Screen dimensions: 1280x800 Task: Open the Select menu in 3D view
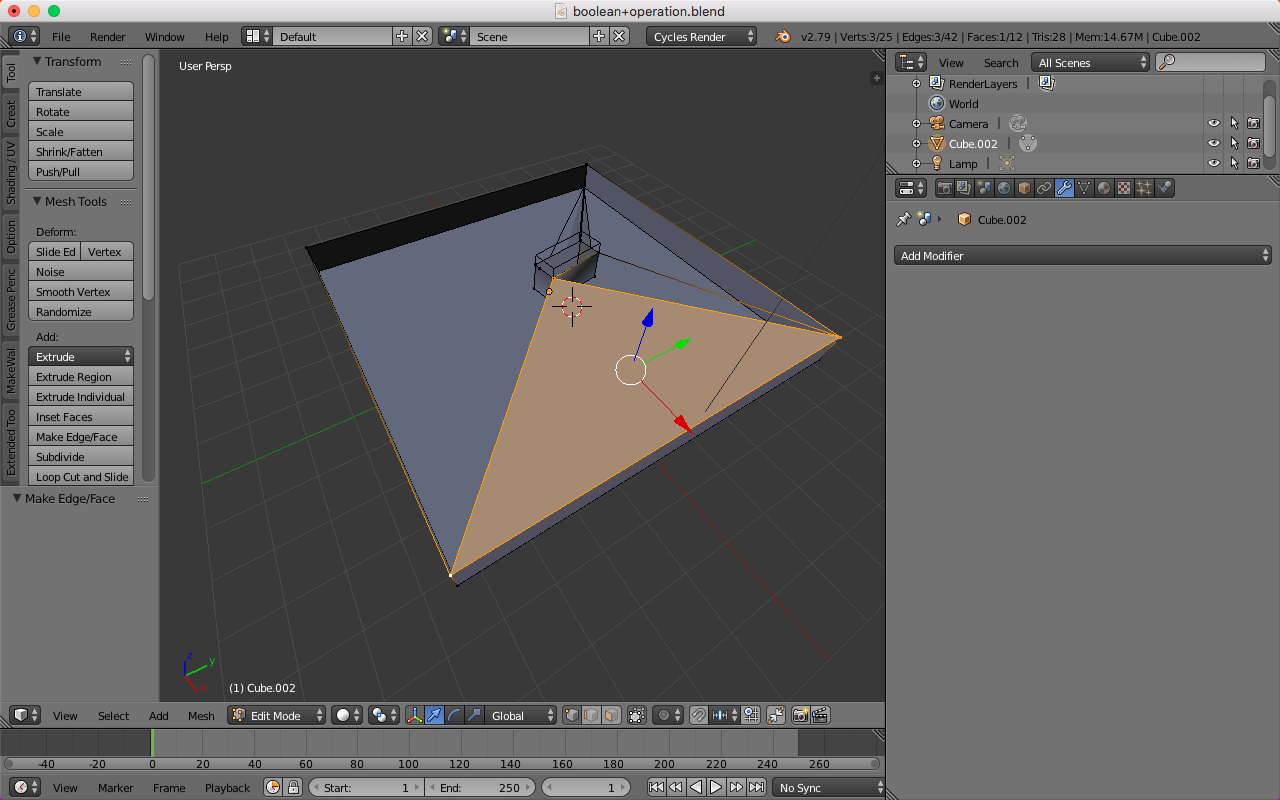click(x=113, y=715)
